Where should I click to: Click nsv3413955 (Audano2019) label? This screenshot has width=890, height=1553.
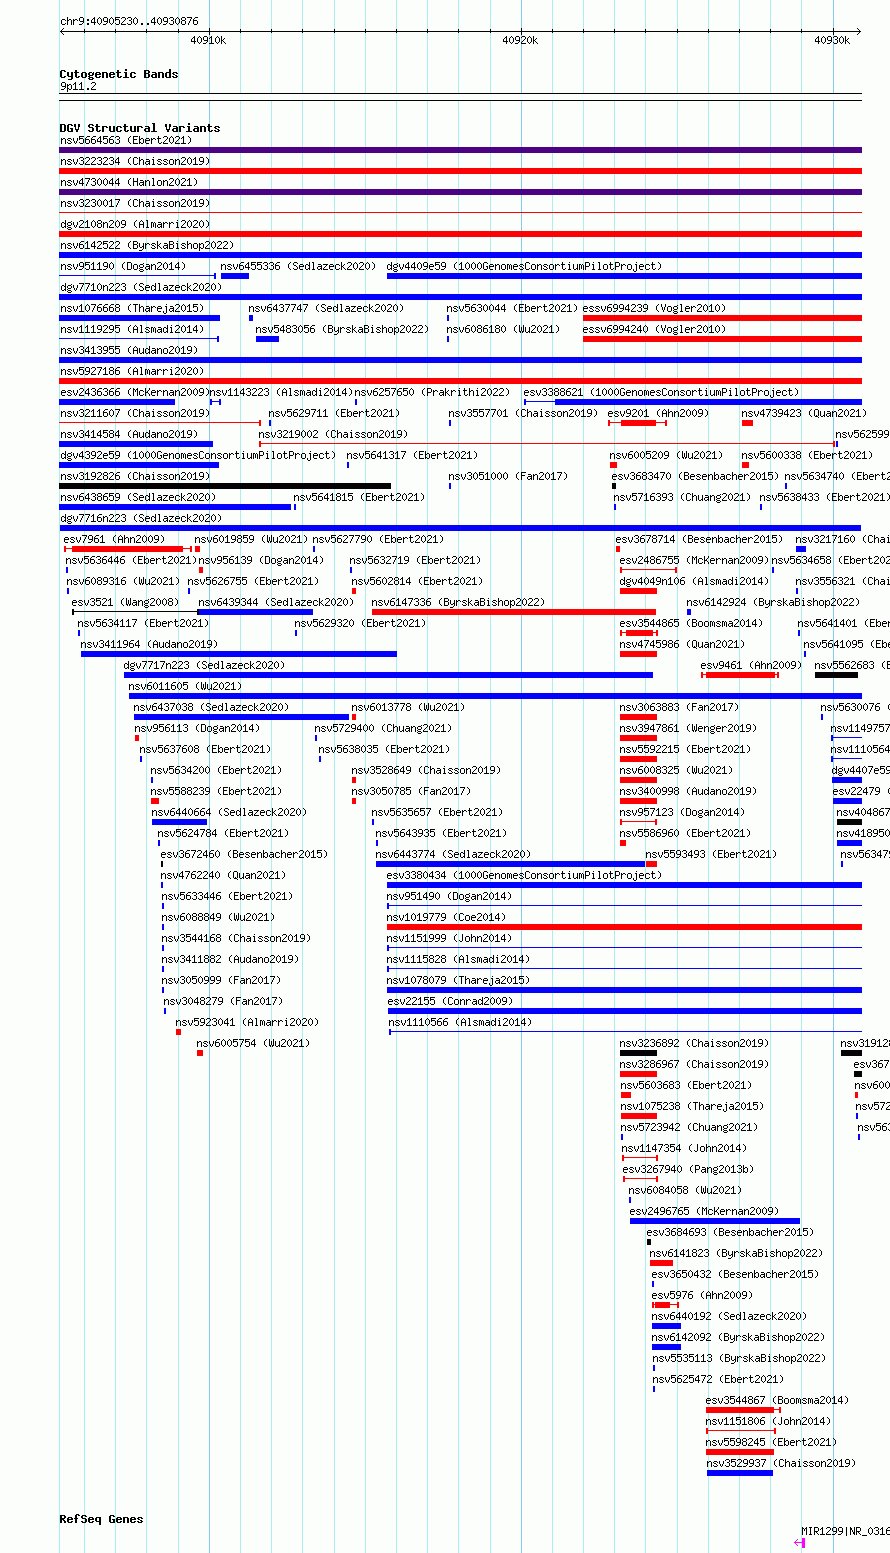click(x=129, y=350)
